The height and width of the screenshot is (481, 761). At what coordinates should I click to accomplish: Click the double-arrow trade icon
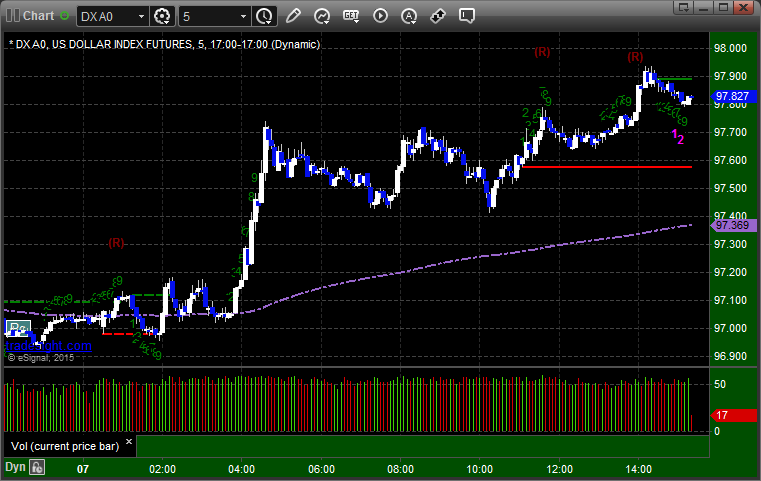[438, 17]
